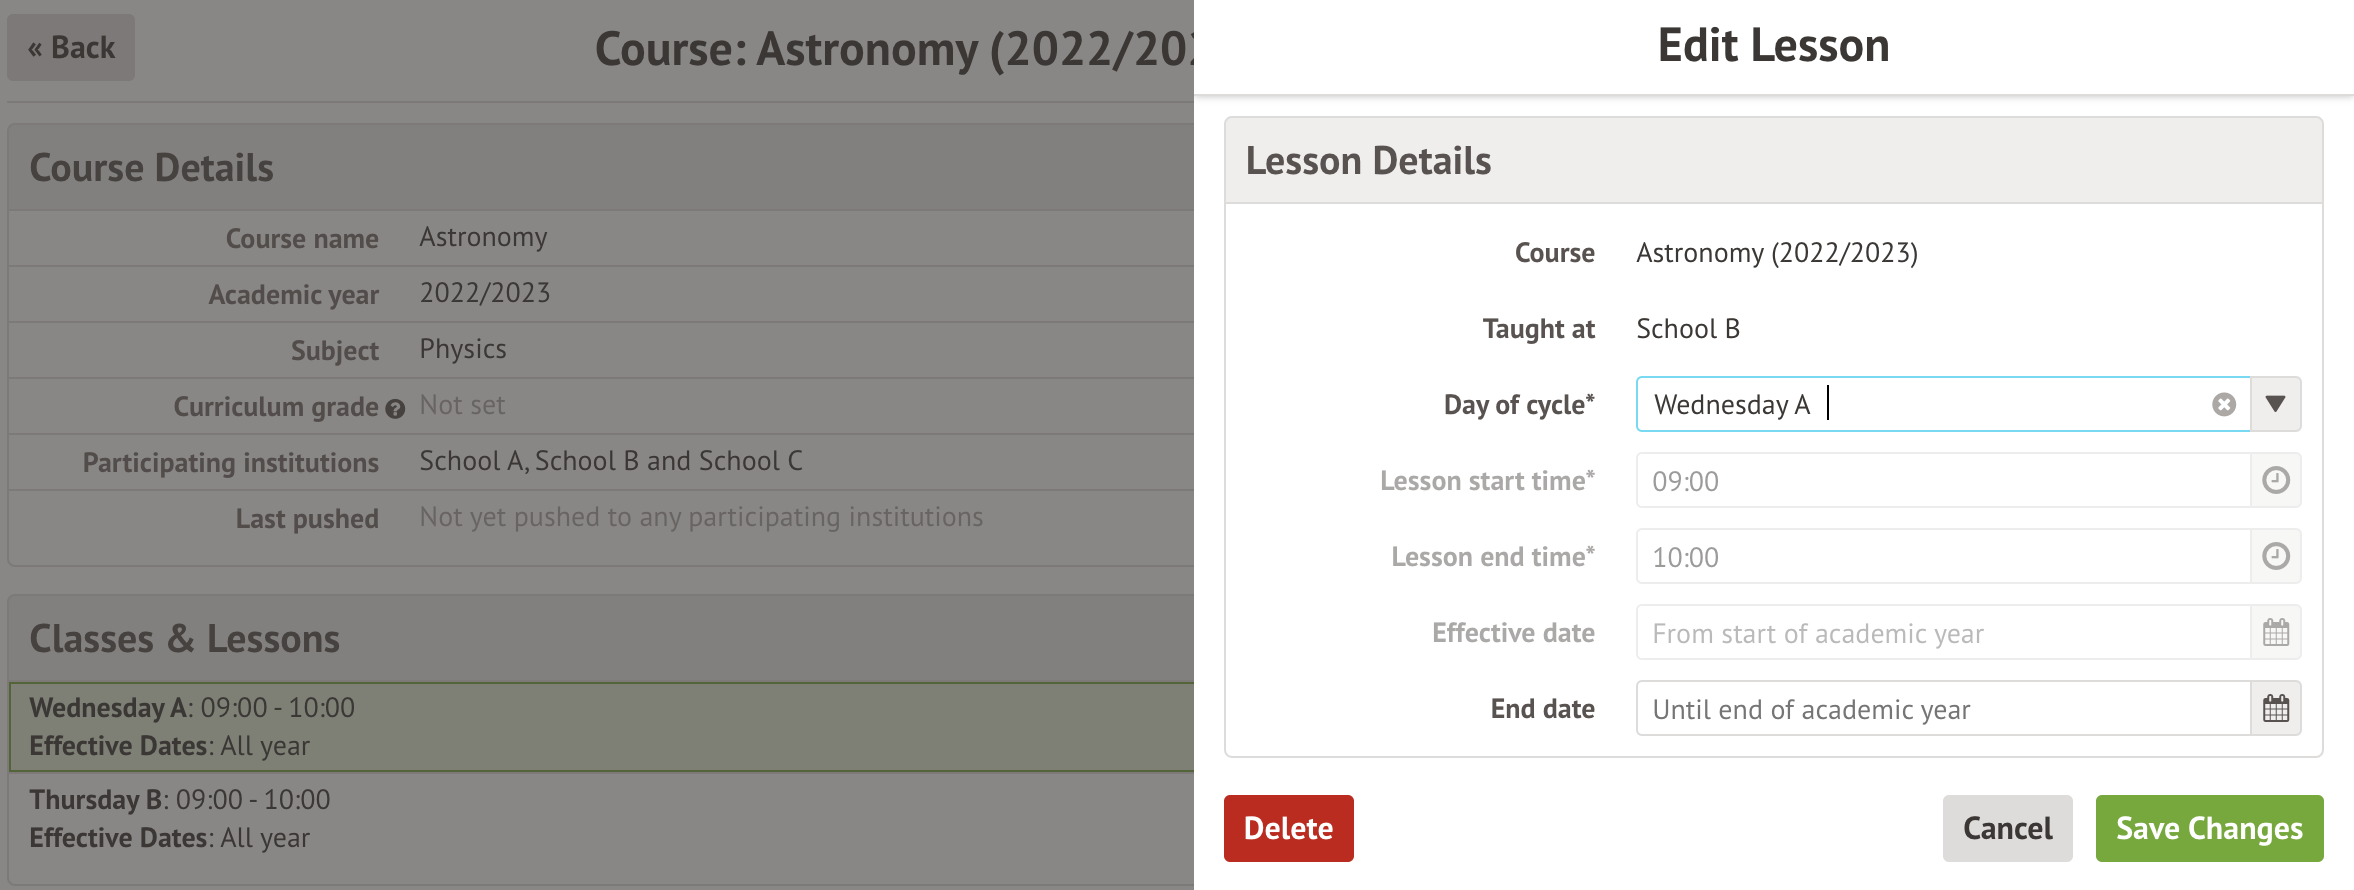Open the Effective date calendar picker
Image resolution: width=2354 pixels, height=890 pixels.
[x=2276, y=633]
